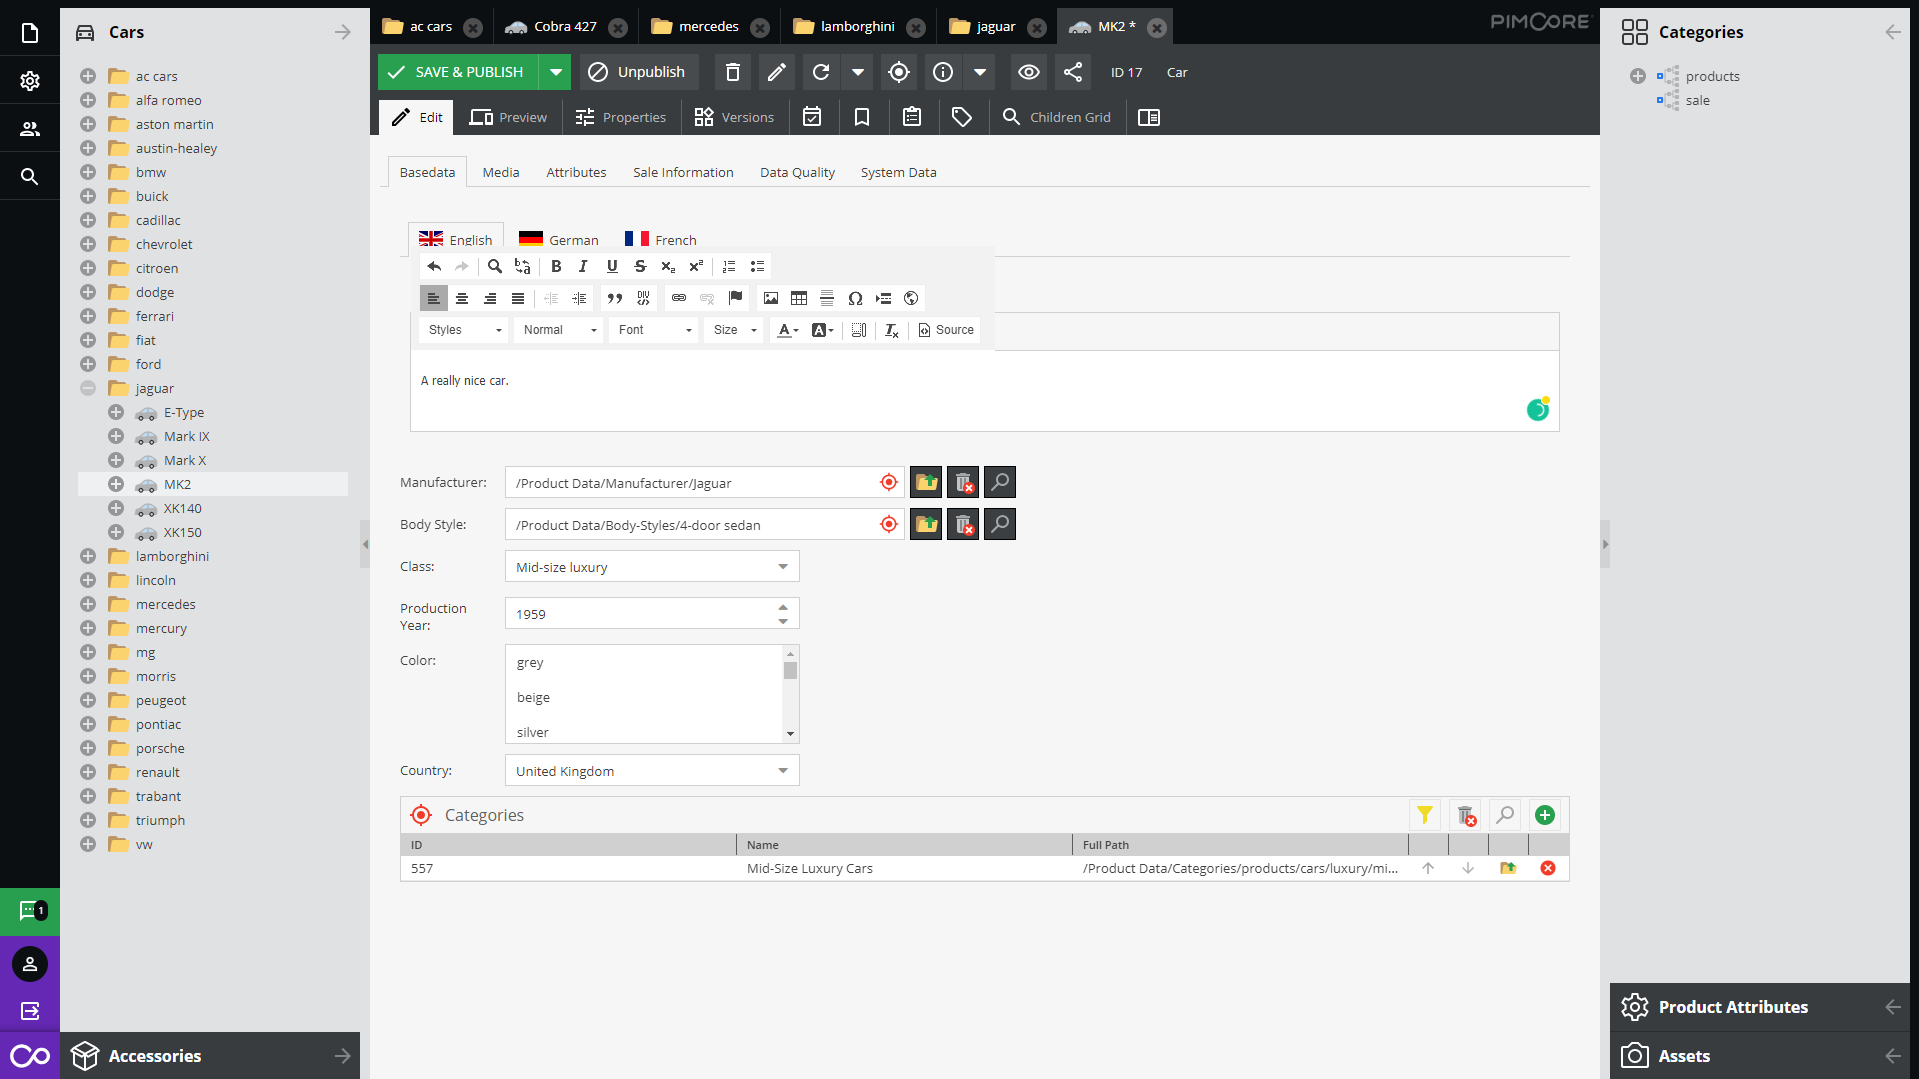Click the logout icon in sidebar

30,1011
